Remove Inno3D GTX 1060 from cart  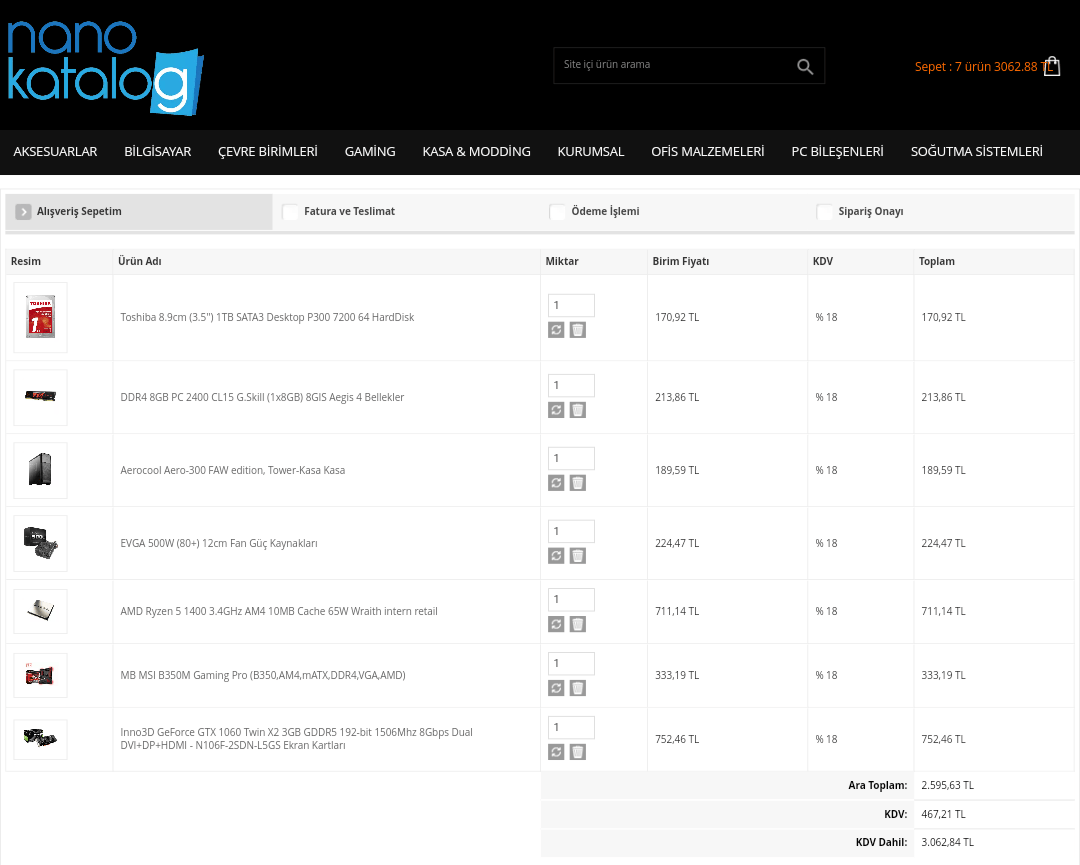pos(578,752)
